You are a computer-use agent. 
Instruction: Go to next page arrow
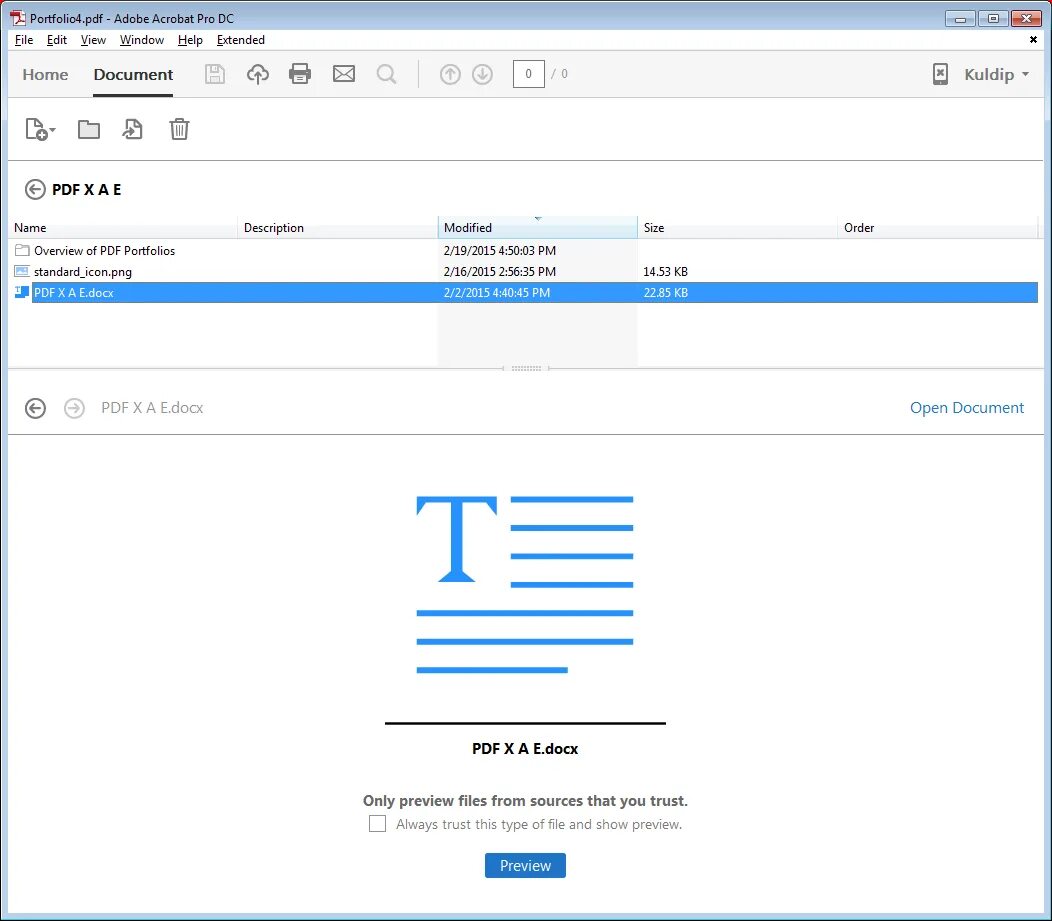pyautogui.click(x=482, y=74)
